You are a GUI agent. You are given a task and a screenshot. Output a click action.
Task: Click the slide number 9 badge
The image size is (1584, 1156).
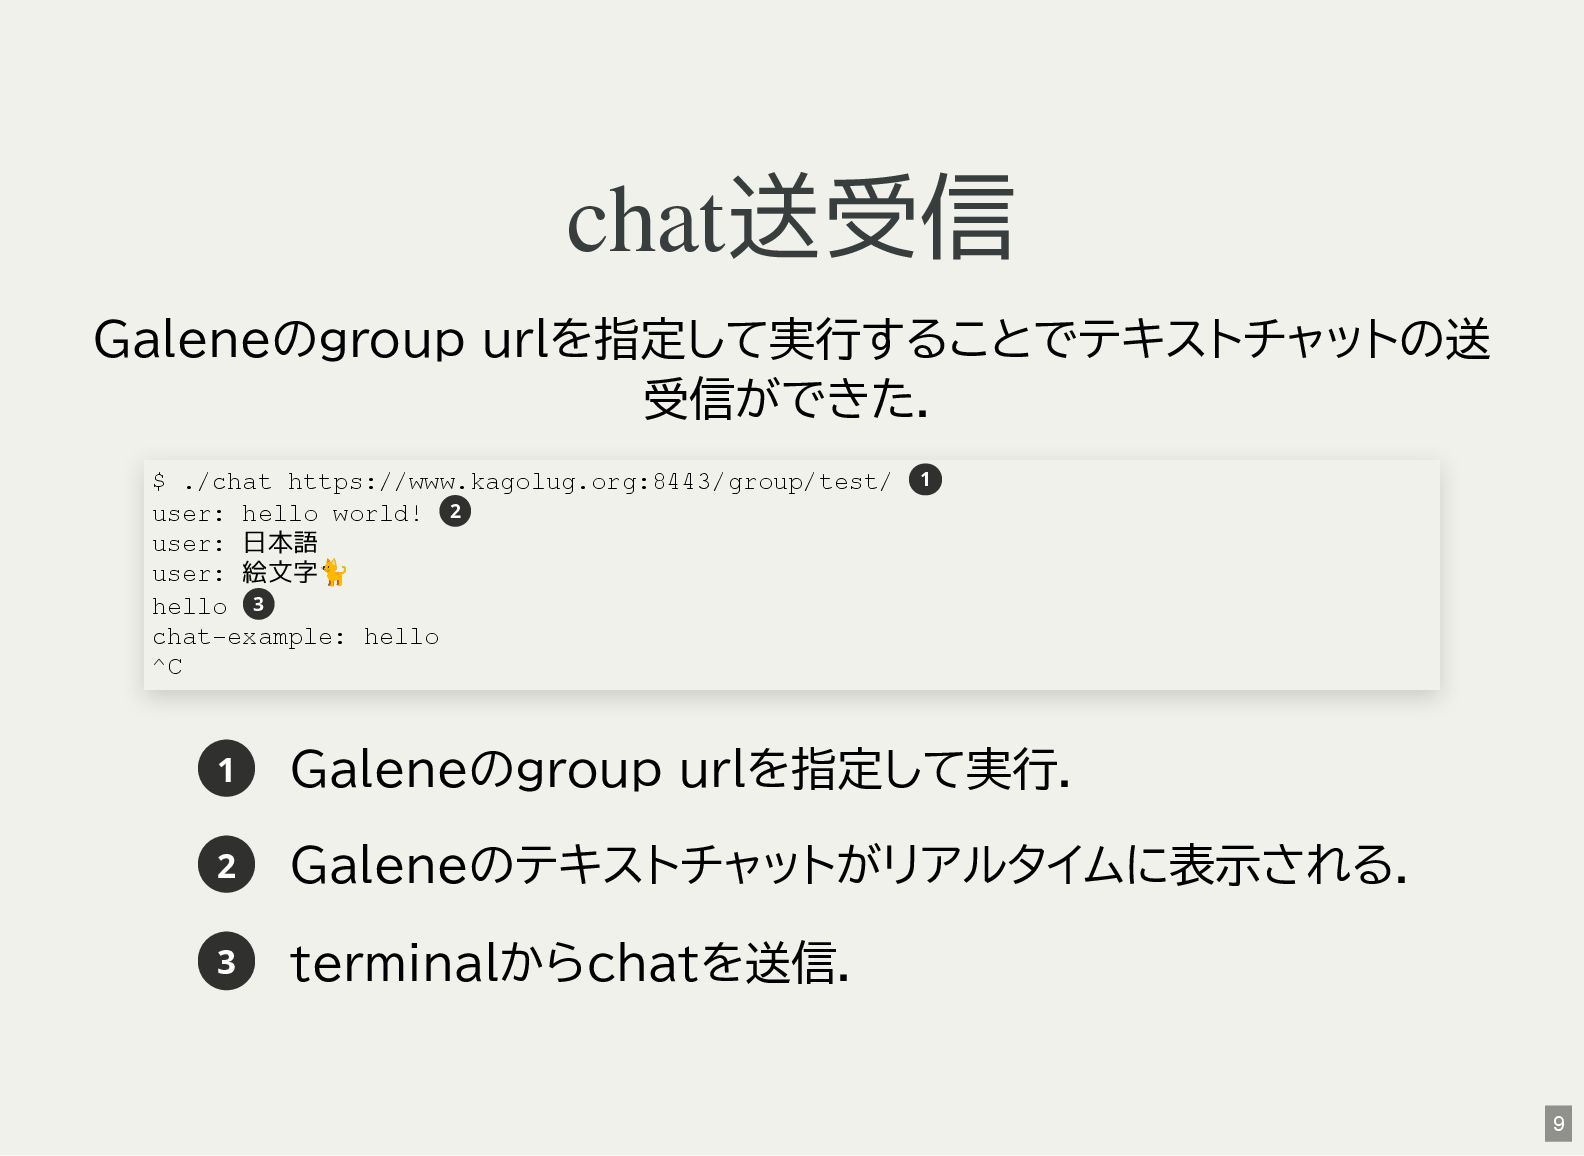(1558, 1123)
